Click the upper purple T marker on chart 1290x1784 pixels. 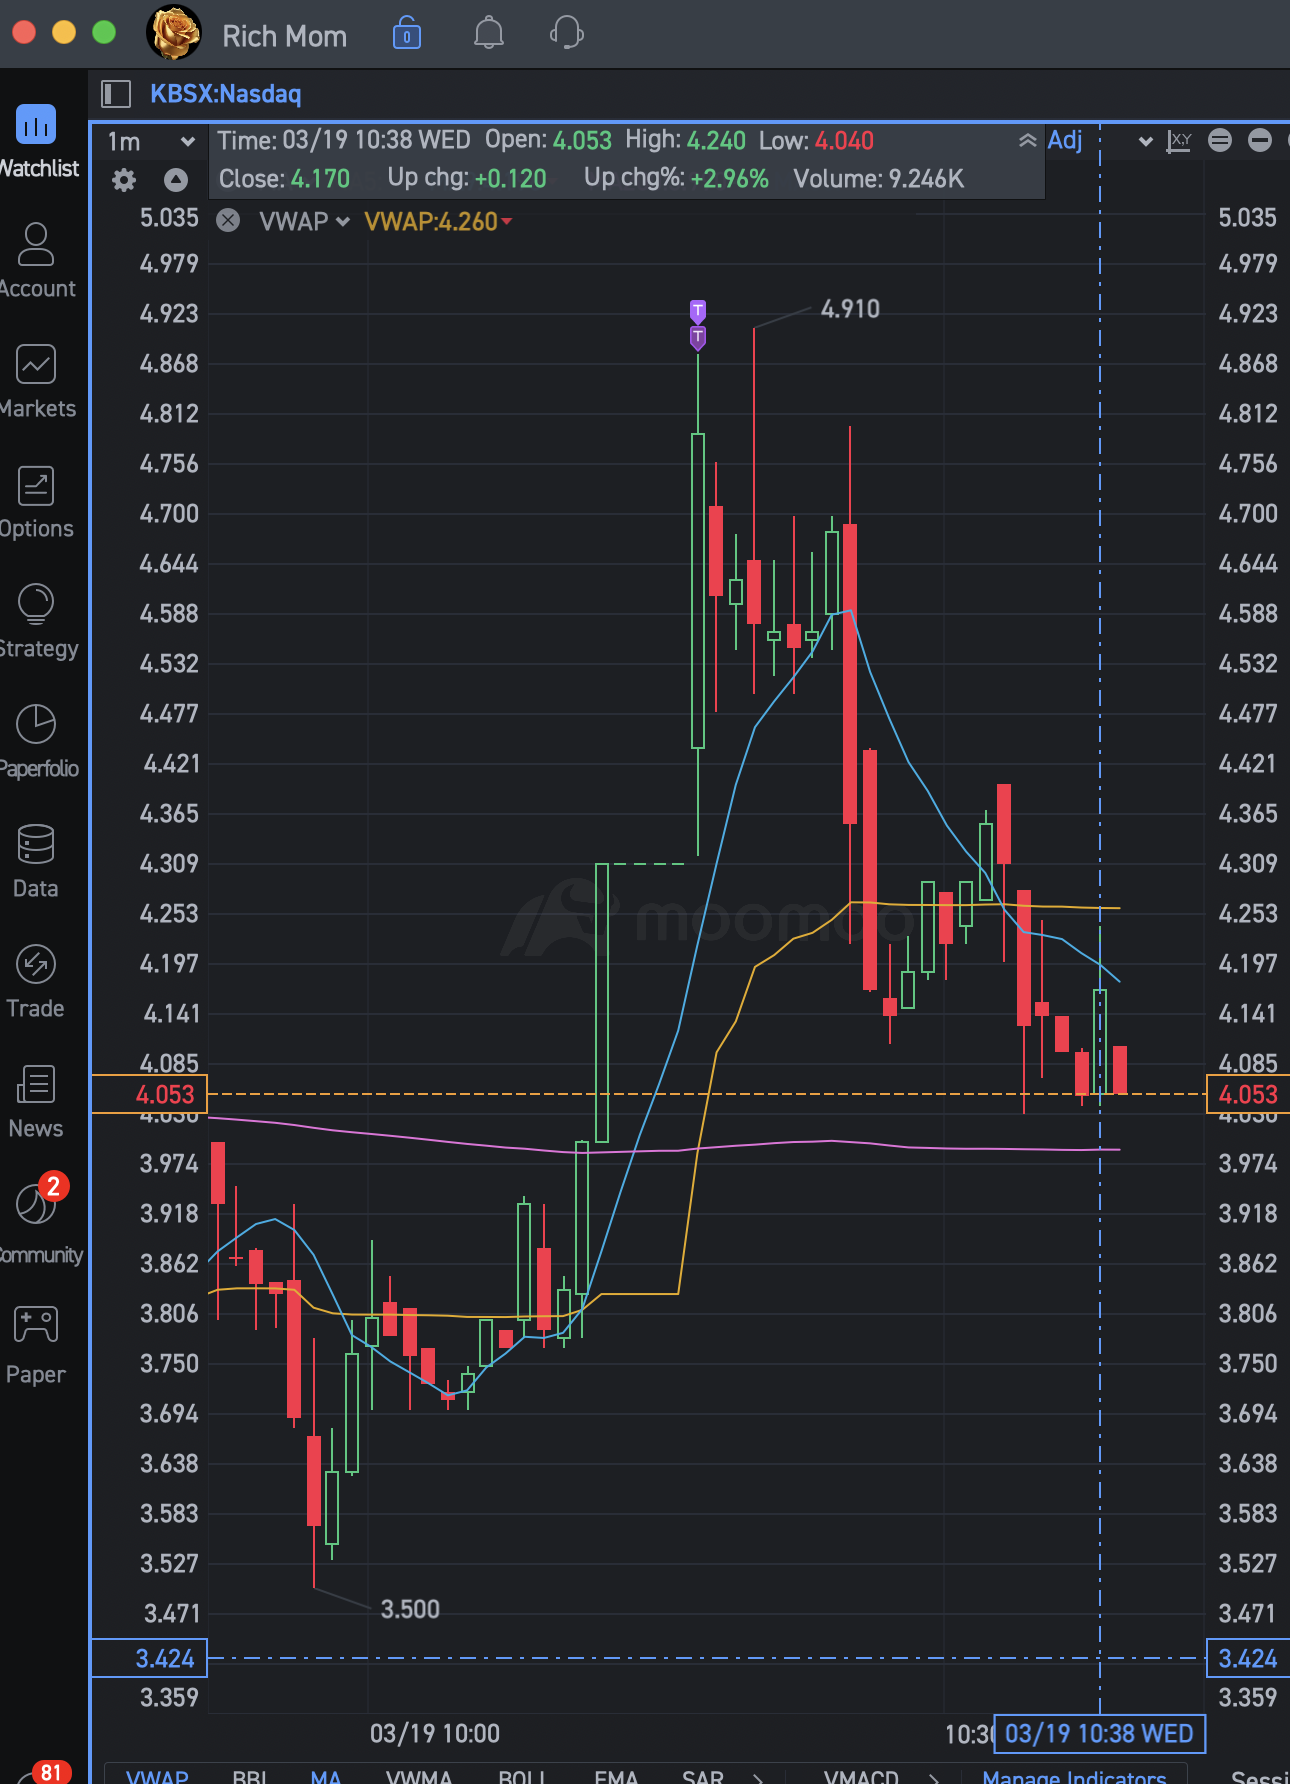698,311
